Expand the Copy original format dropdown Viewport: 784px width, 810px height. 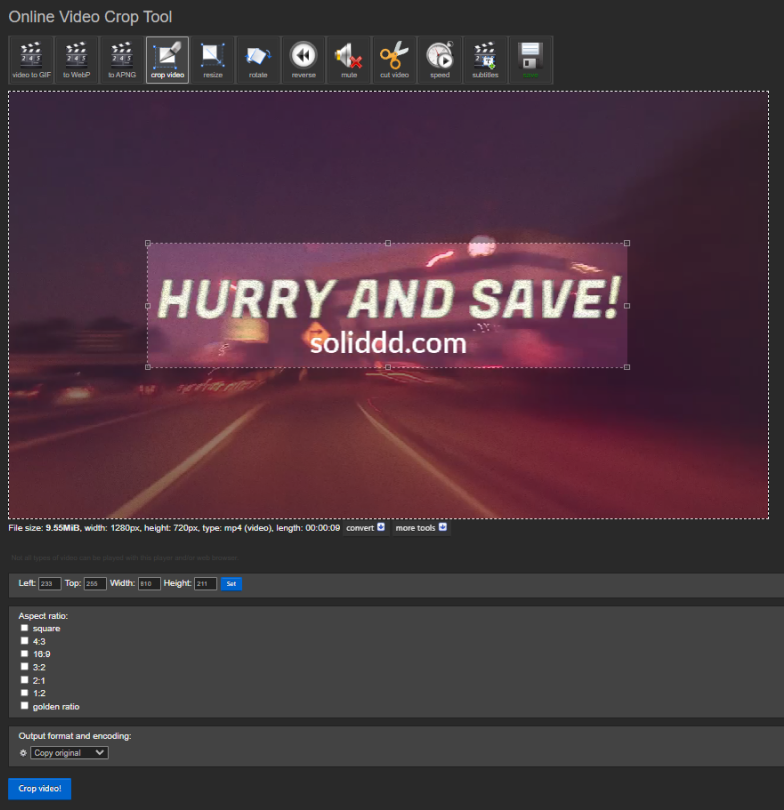(69, 753)
